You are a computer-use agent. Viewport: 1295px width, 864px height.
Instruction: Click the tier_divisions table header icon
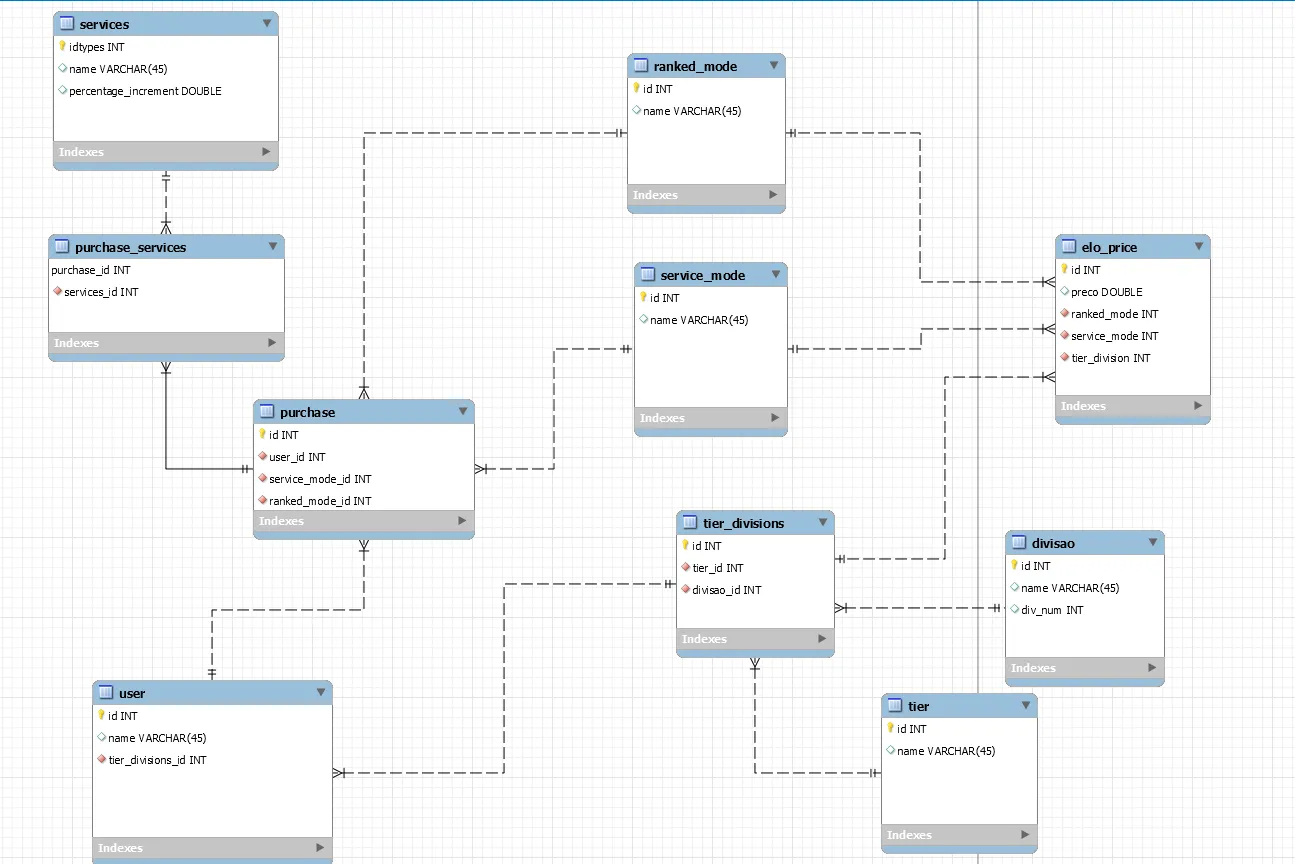coord(690,523)
